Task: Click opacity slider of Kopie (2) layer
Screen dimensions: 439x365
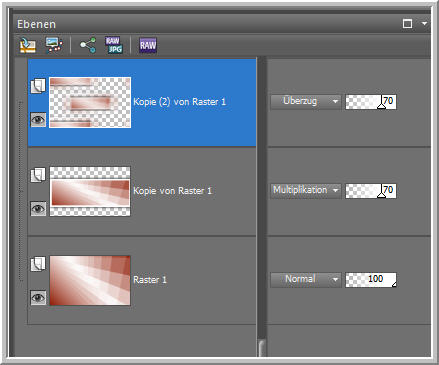Action: pyautogui.click(x=371, y=102)
